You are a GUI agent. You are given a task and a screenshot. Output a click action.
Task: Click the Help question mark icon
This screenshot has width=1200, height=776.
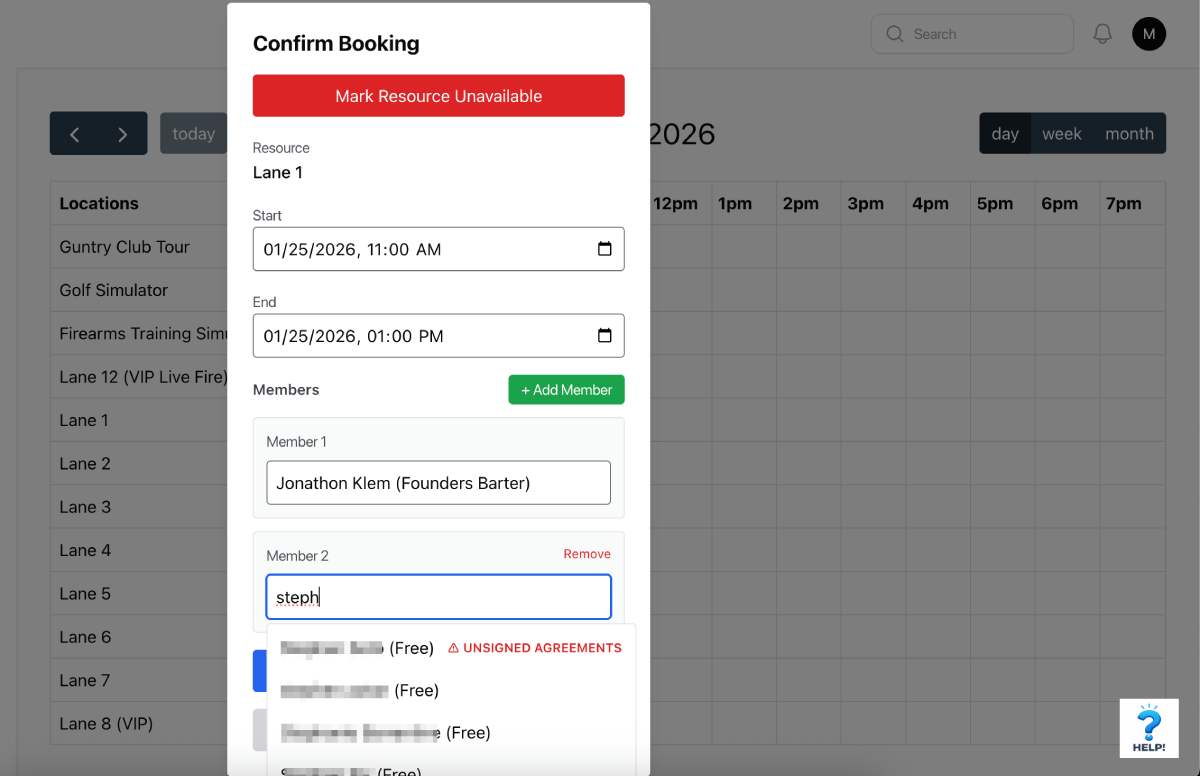tap(1149, 727)
